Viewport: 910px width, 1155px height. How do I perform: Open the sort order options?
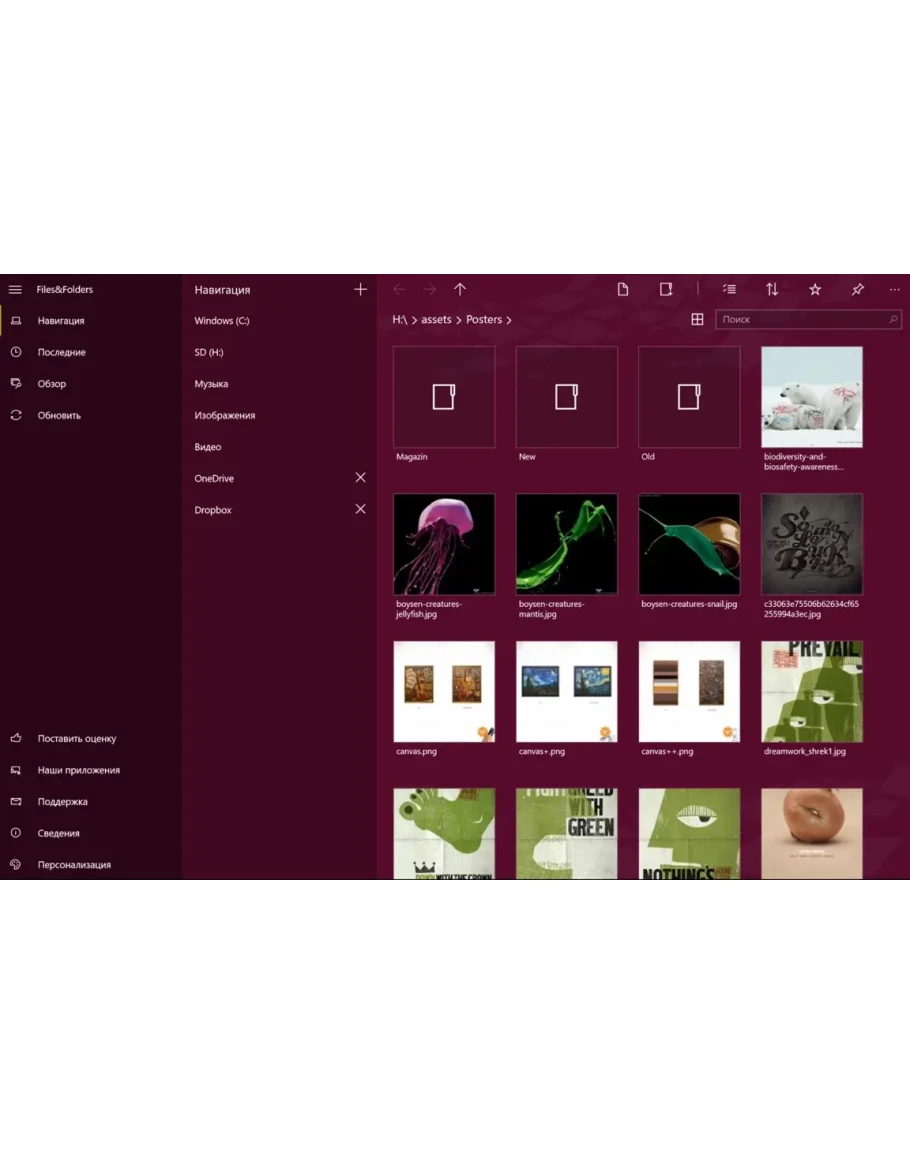772,290
